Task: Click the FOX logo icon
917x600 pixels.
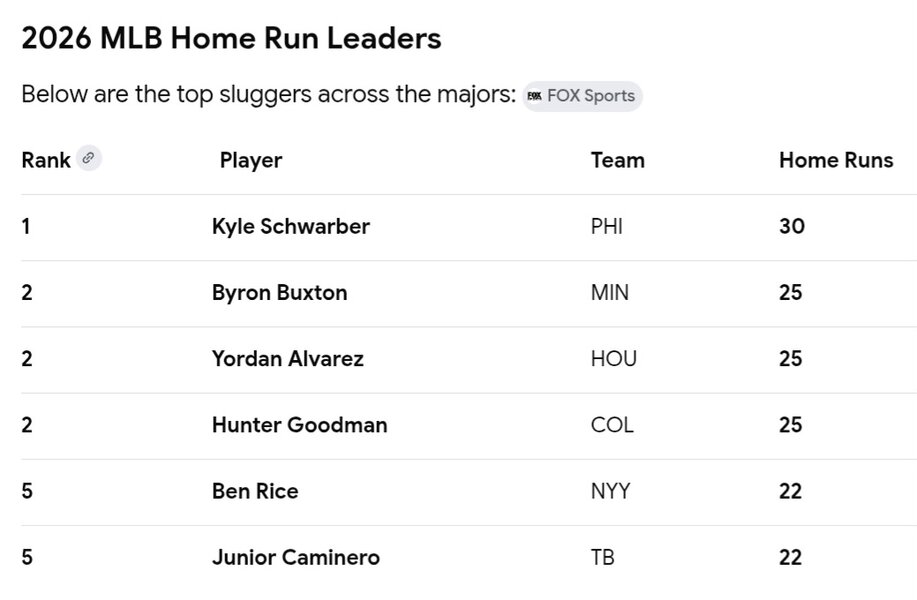Action: pos(534,96)
